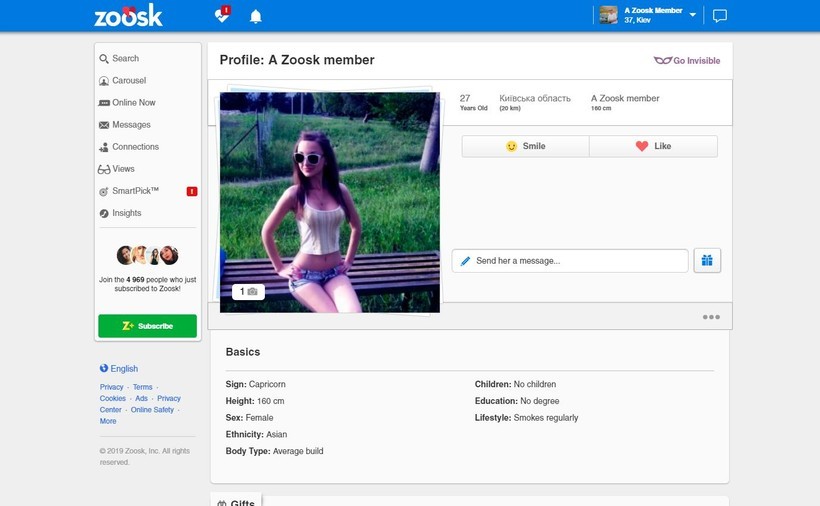
Task: Click the pencil icon in message field
Action: pyautogui.click(x=465, y=261)
